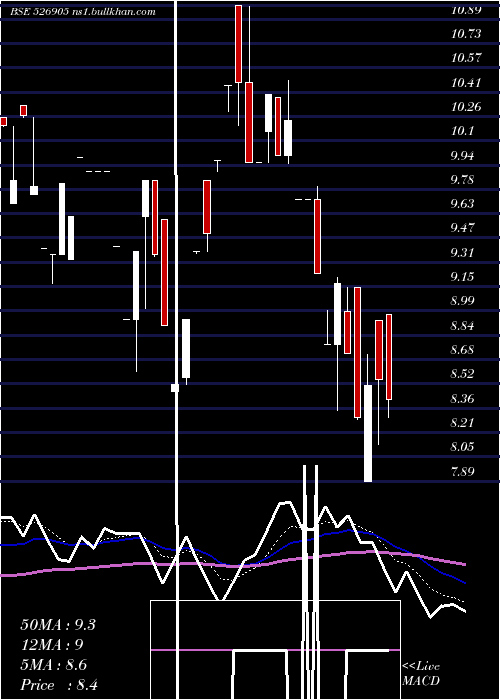The height and width of the screenshot is (700, 500).
Task: Select the last red candle on the right
Action: (389, 357)
